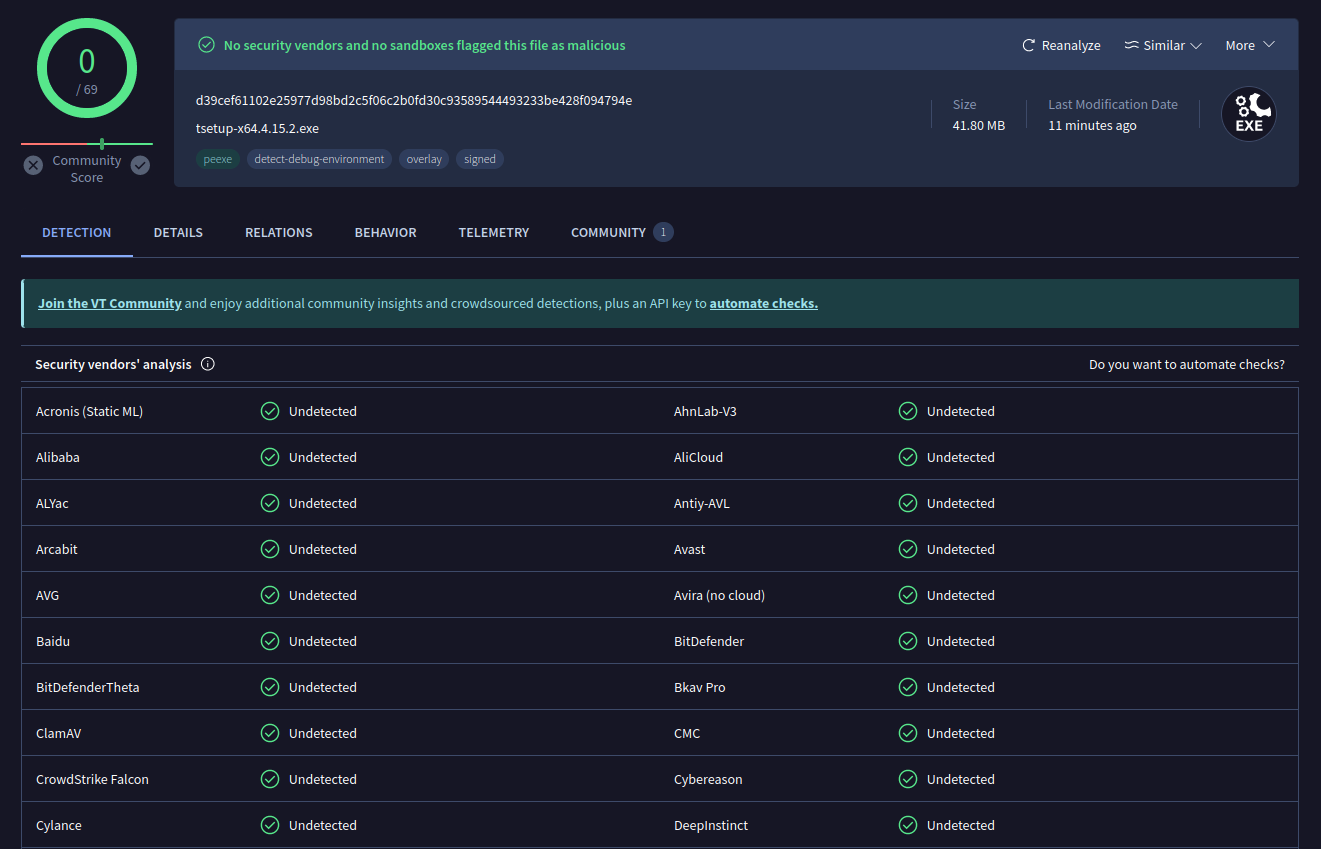Click the Alibaba undetected check icon
The height and width of the screenshot is (849, 1321).
(x=270, y=457)
